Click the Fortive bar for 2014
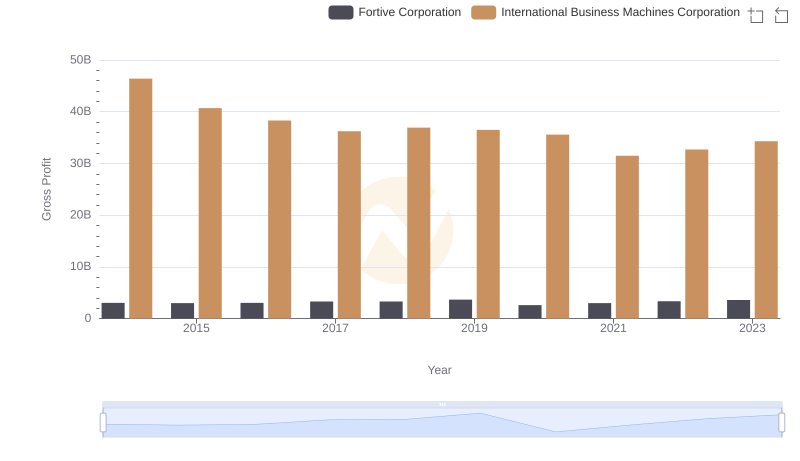This screenshot has width=800, height=461. point(113,311)
